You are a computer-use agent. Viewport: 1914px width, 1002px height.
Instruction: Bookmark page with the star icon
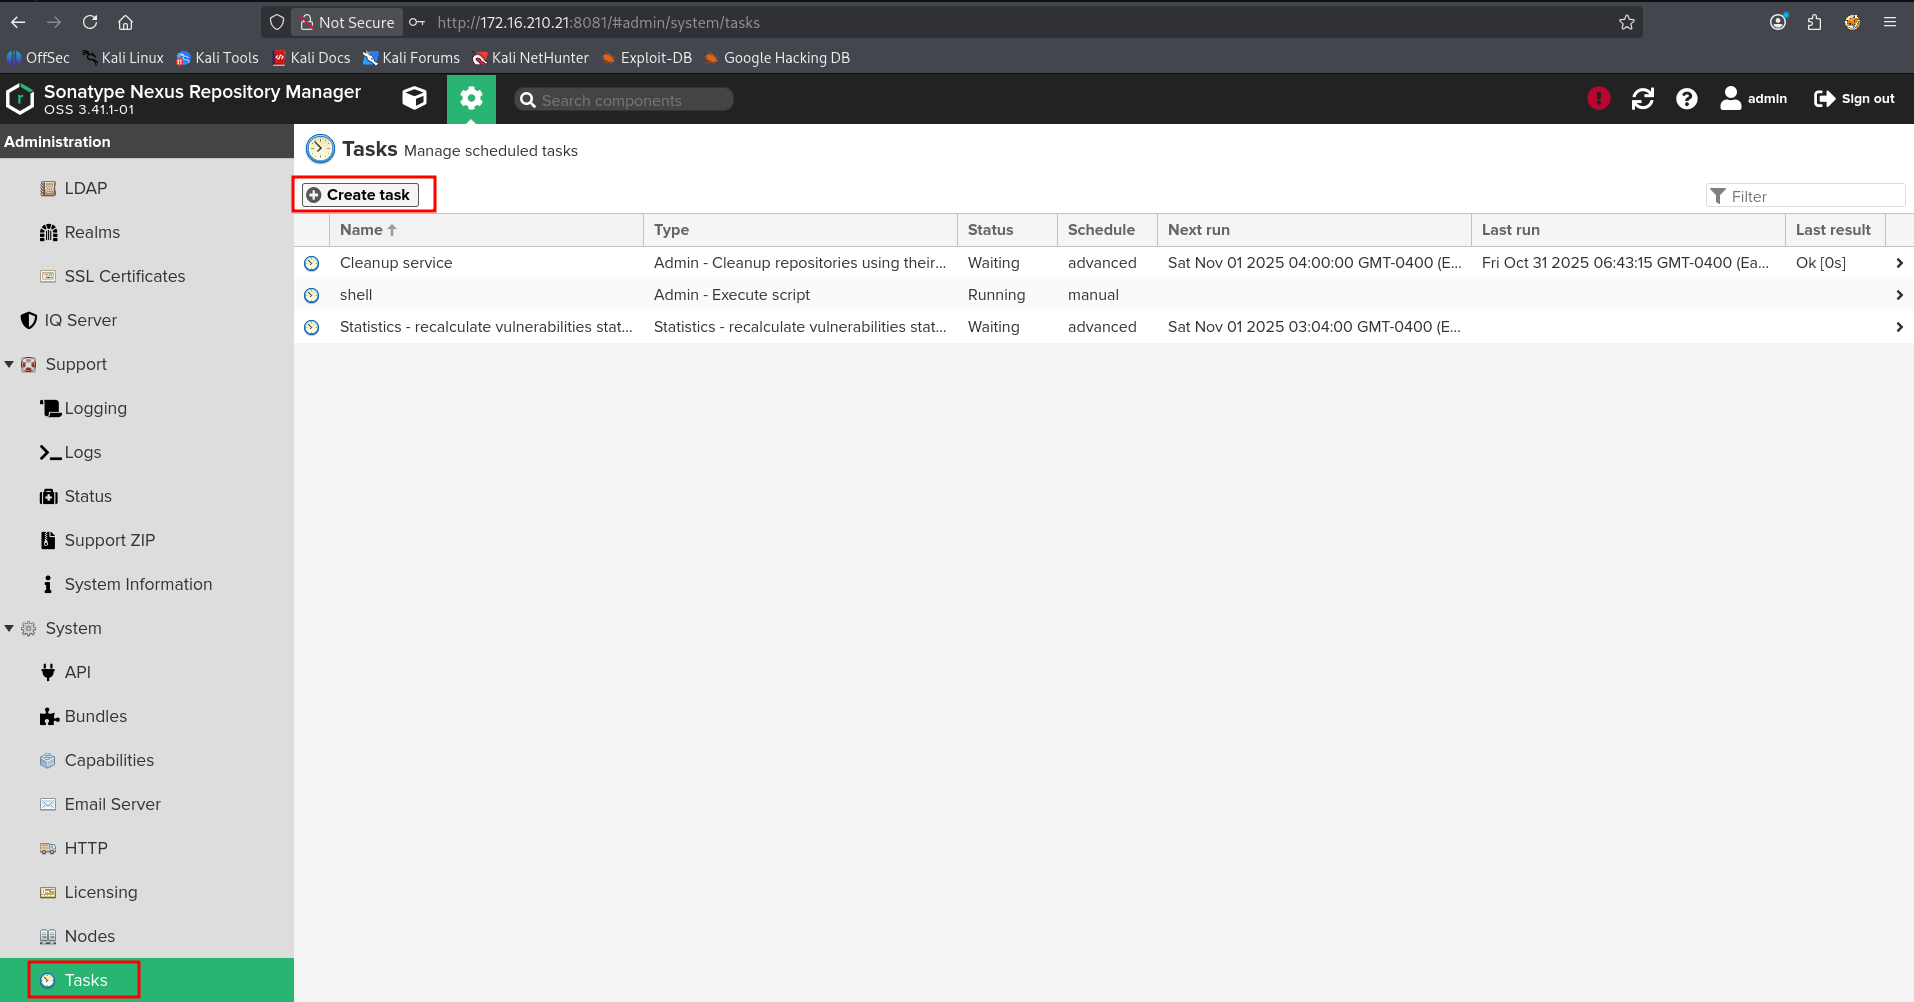pos(1626,22)
